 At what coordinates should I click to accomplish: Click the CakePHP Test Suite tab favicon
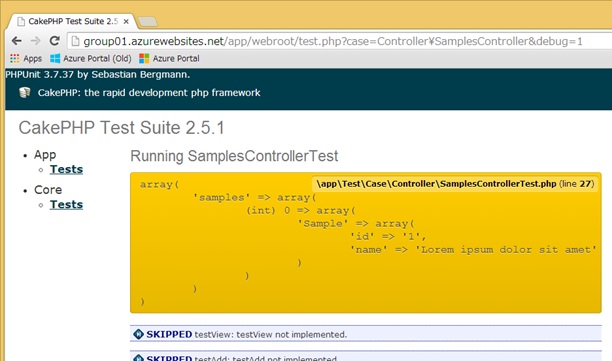pos(21,21)
